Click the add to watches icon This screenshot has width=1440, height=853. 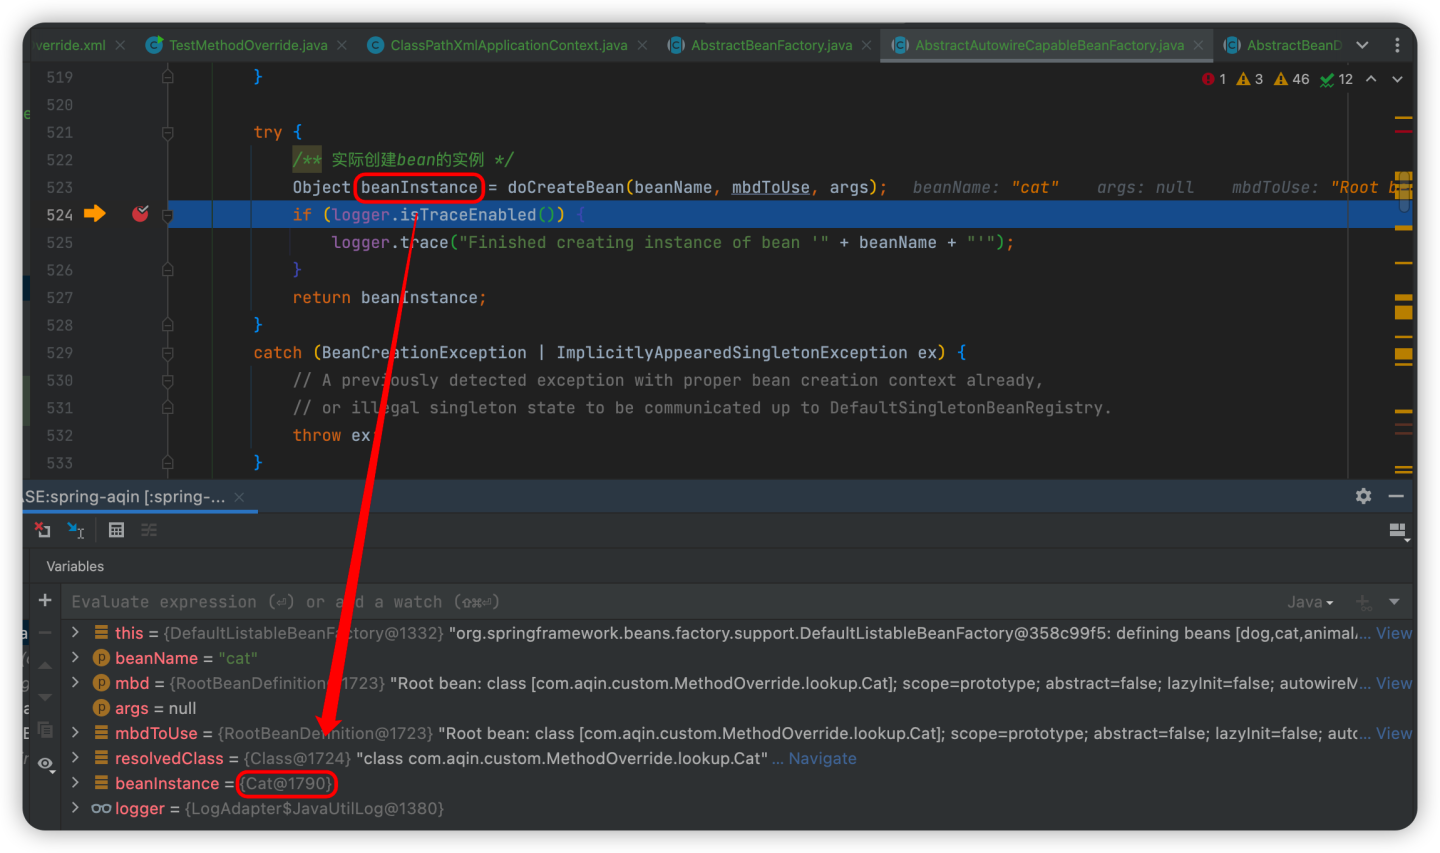click(x=1364, y=602)
